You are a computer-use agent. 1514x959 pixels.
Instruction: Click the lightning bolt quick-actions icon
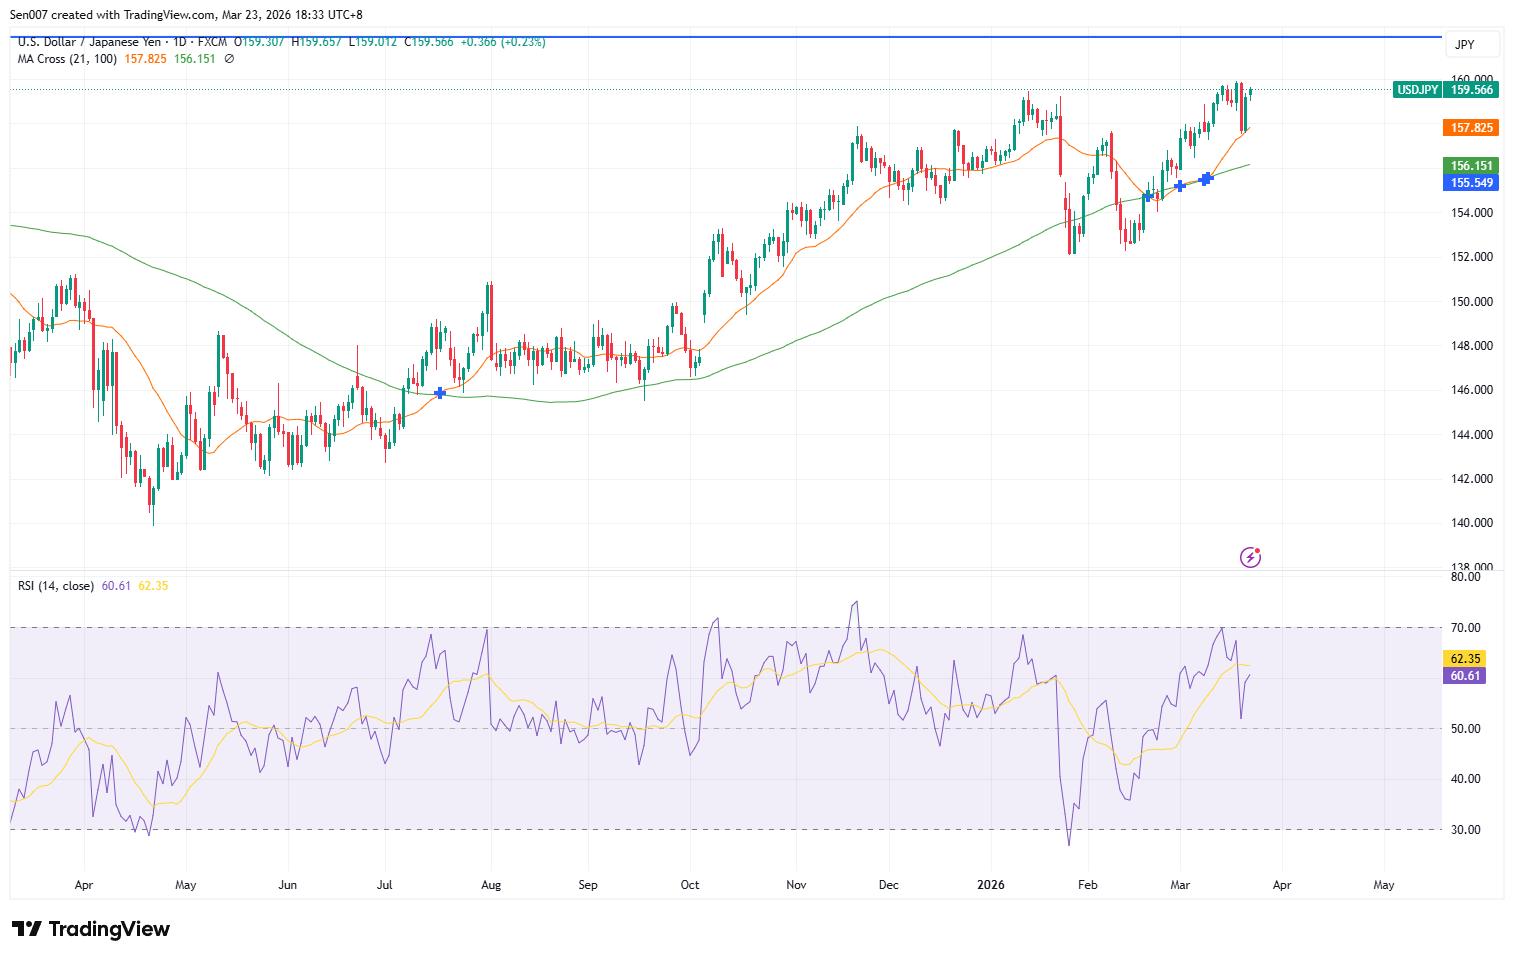coord(1250,556)
